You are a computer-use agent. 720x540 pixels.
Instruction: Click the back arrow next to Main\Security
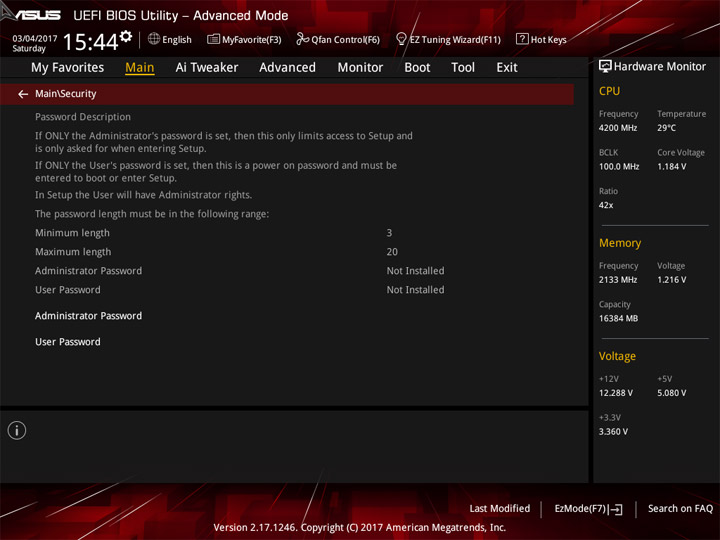click(x=23, y=94)
